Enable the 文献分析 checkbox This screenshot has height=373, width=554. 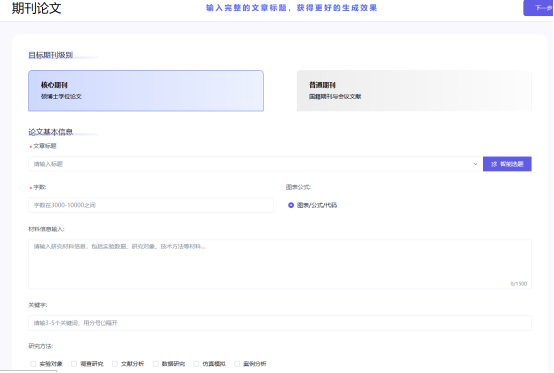tap(115, 364)
